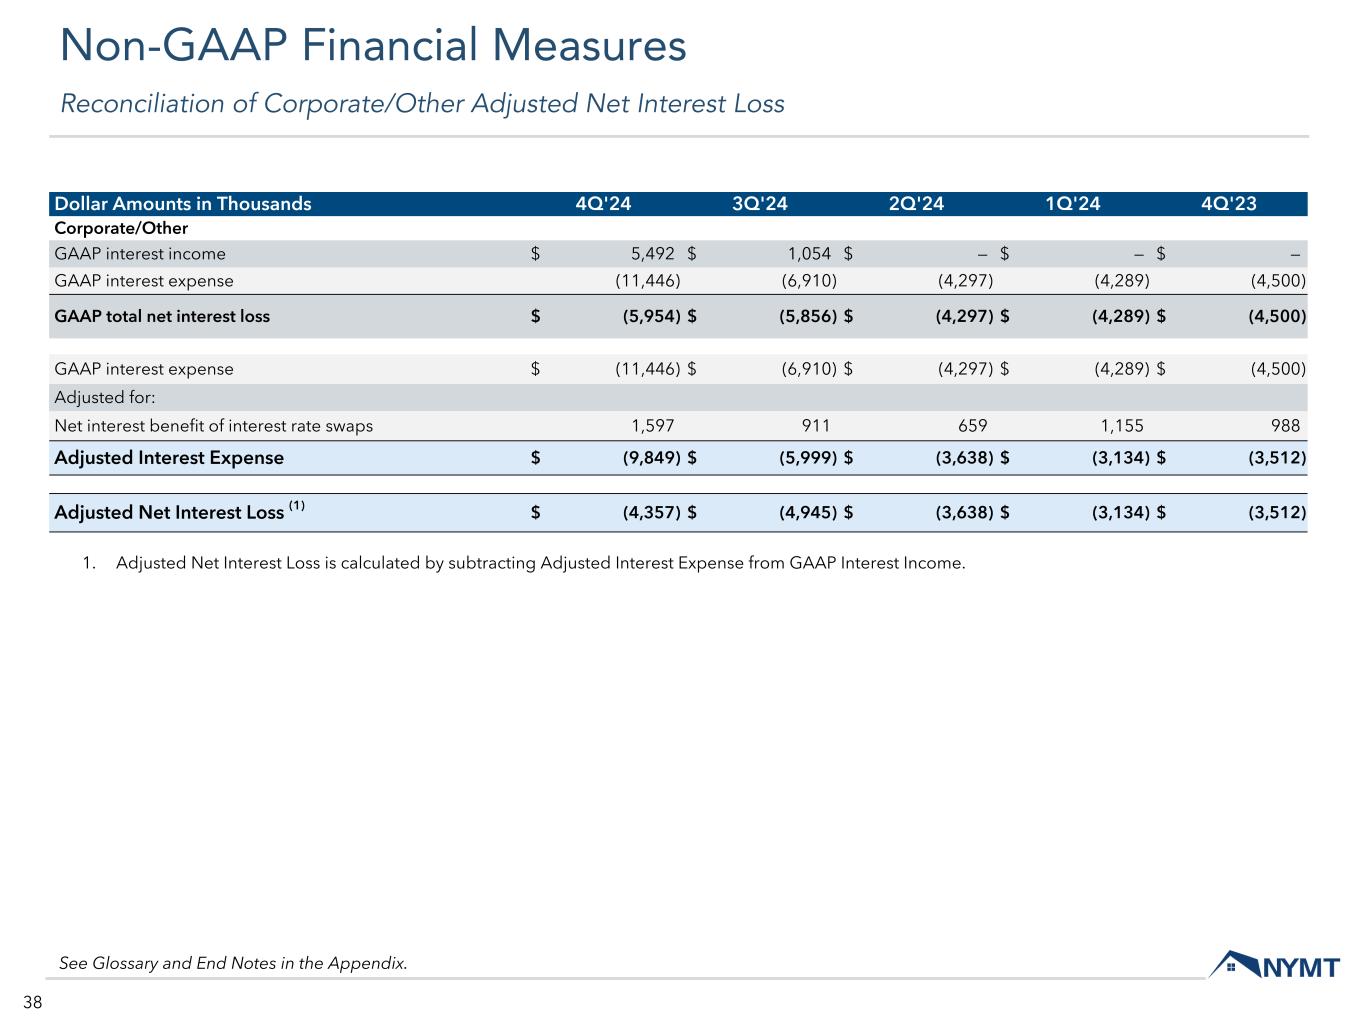Screen dimensions: 1365x1024
Task: Select the 4Q'23 column header
Action: coord(1228,204)
